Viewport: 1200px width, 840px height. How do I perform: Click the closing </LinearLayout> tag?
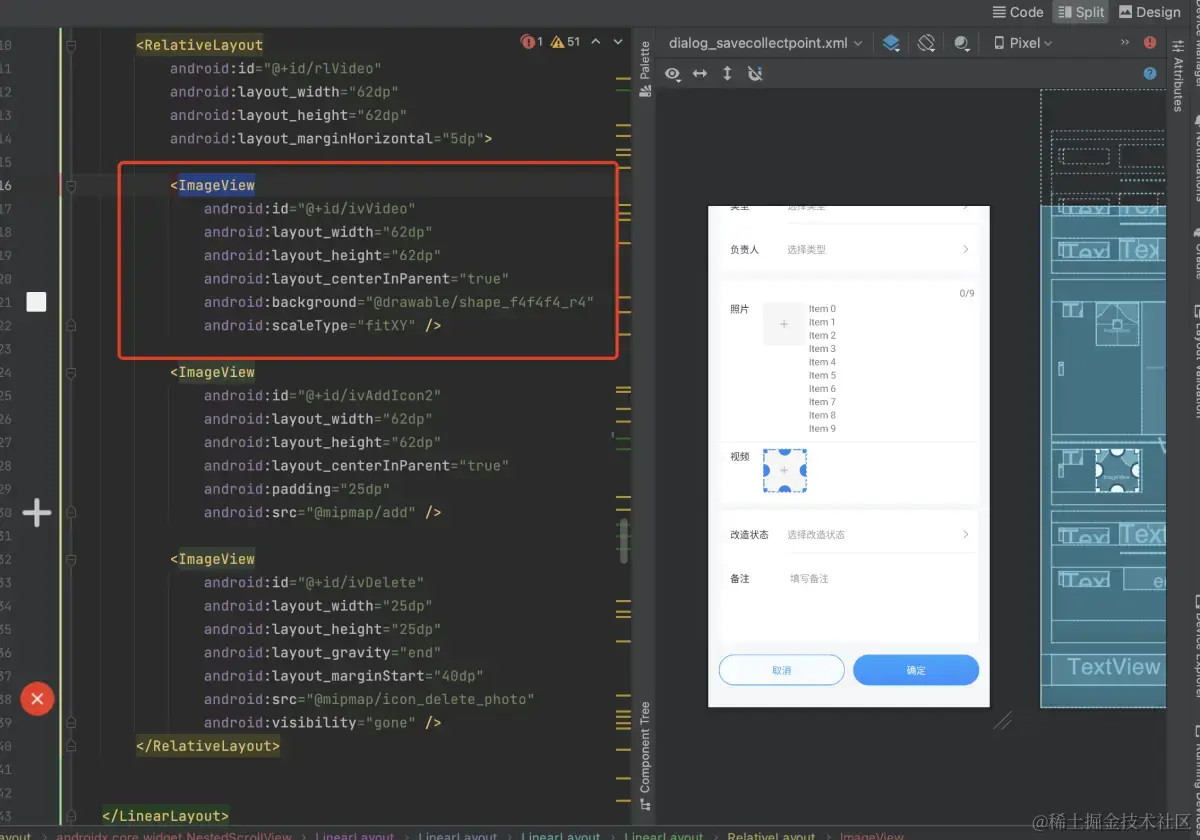click(x=165, y=816)
